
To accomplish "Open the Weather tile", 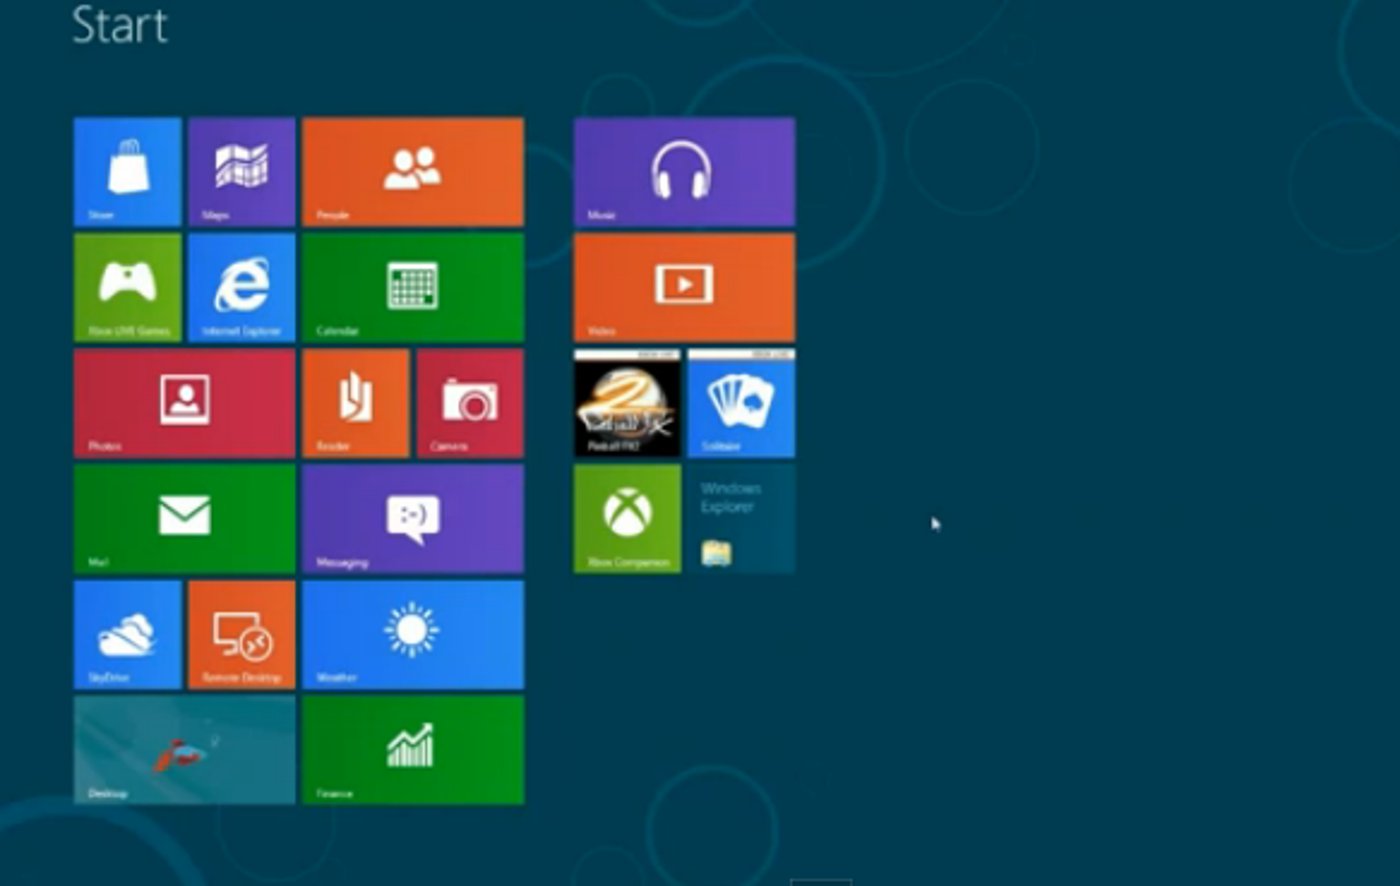I will pos(413,634).
